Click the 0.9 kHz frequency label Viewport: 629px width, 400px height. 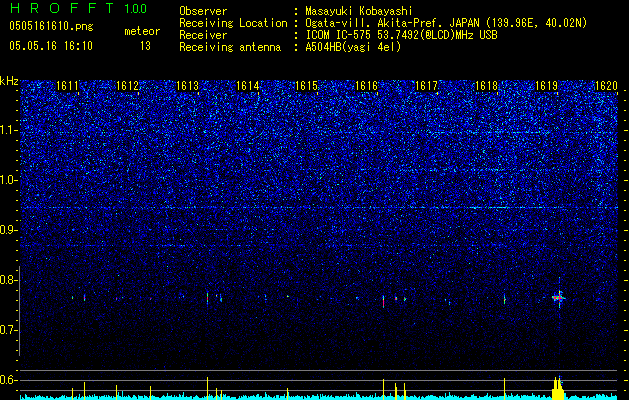[9, 230]
